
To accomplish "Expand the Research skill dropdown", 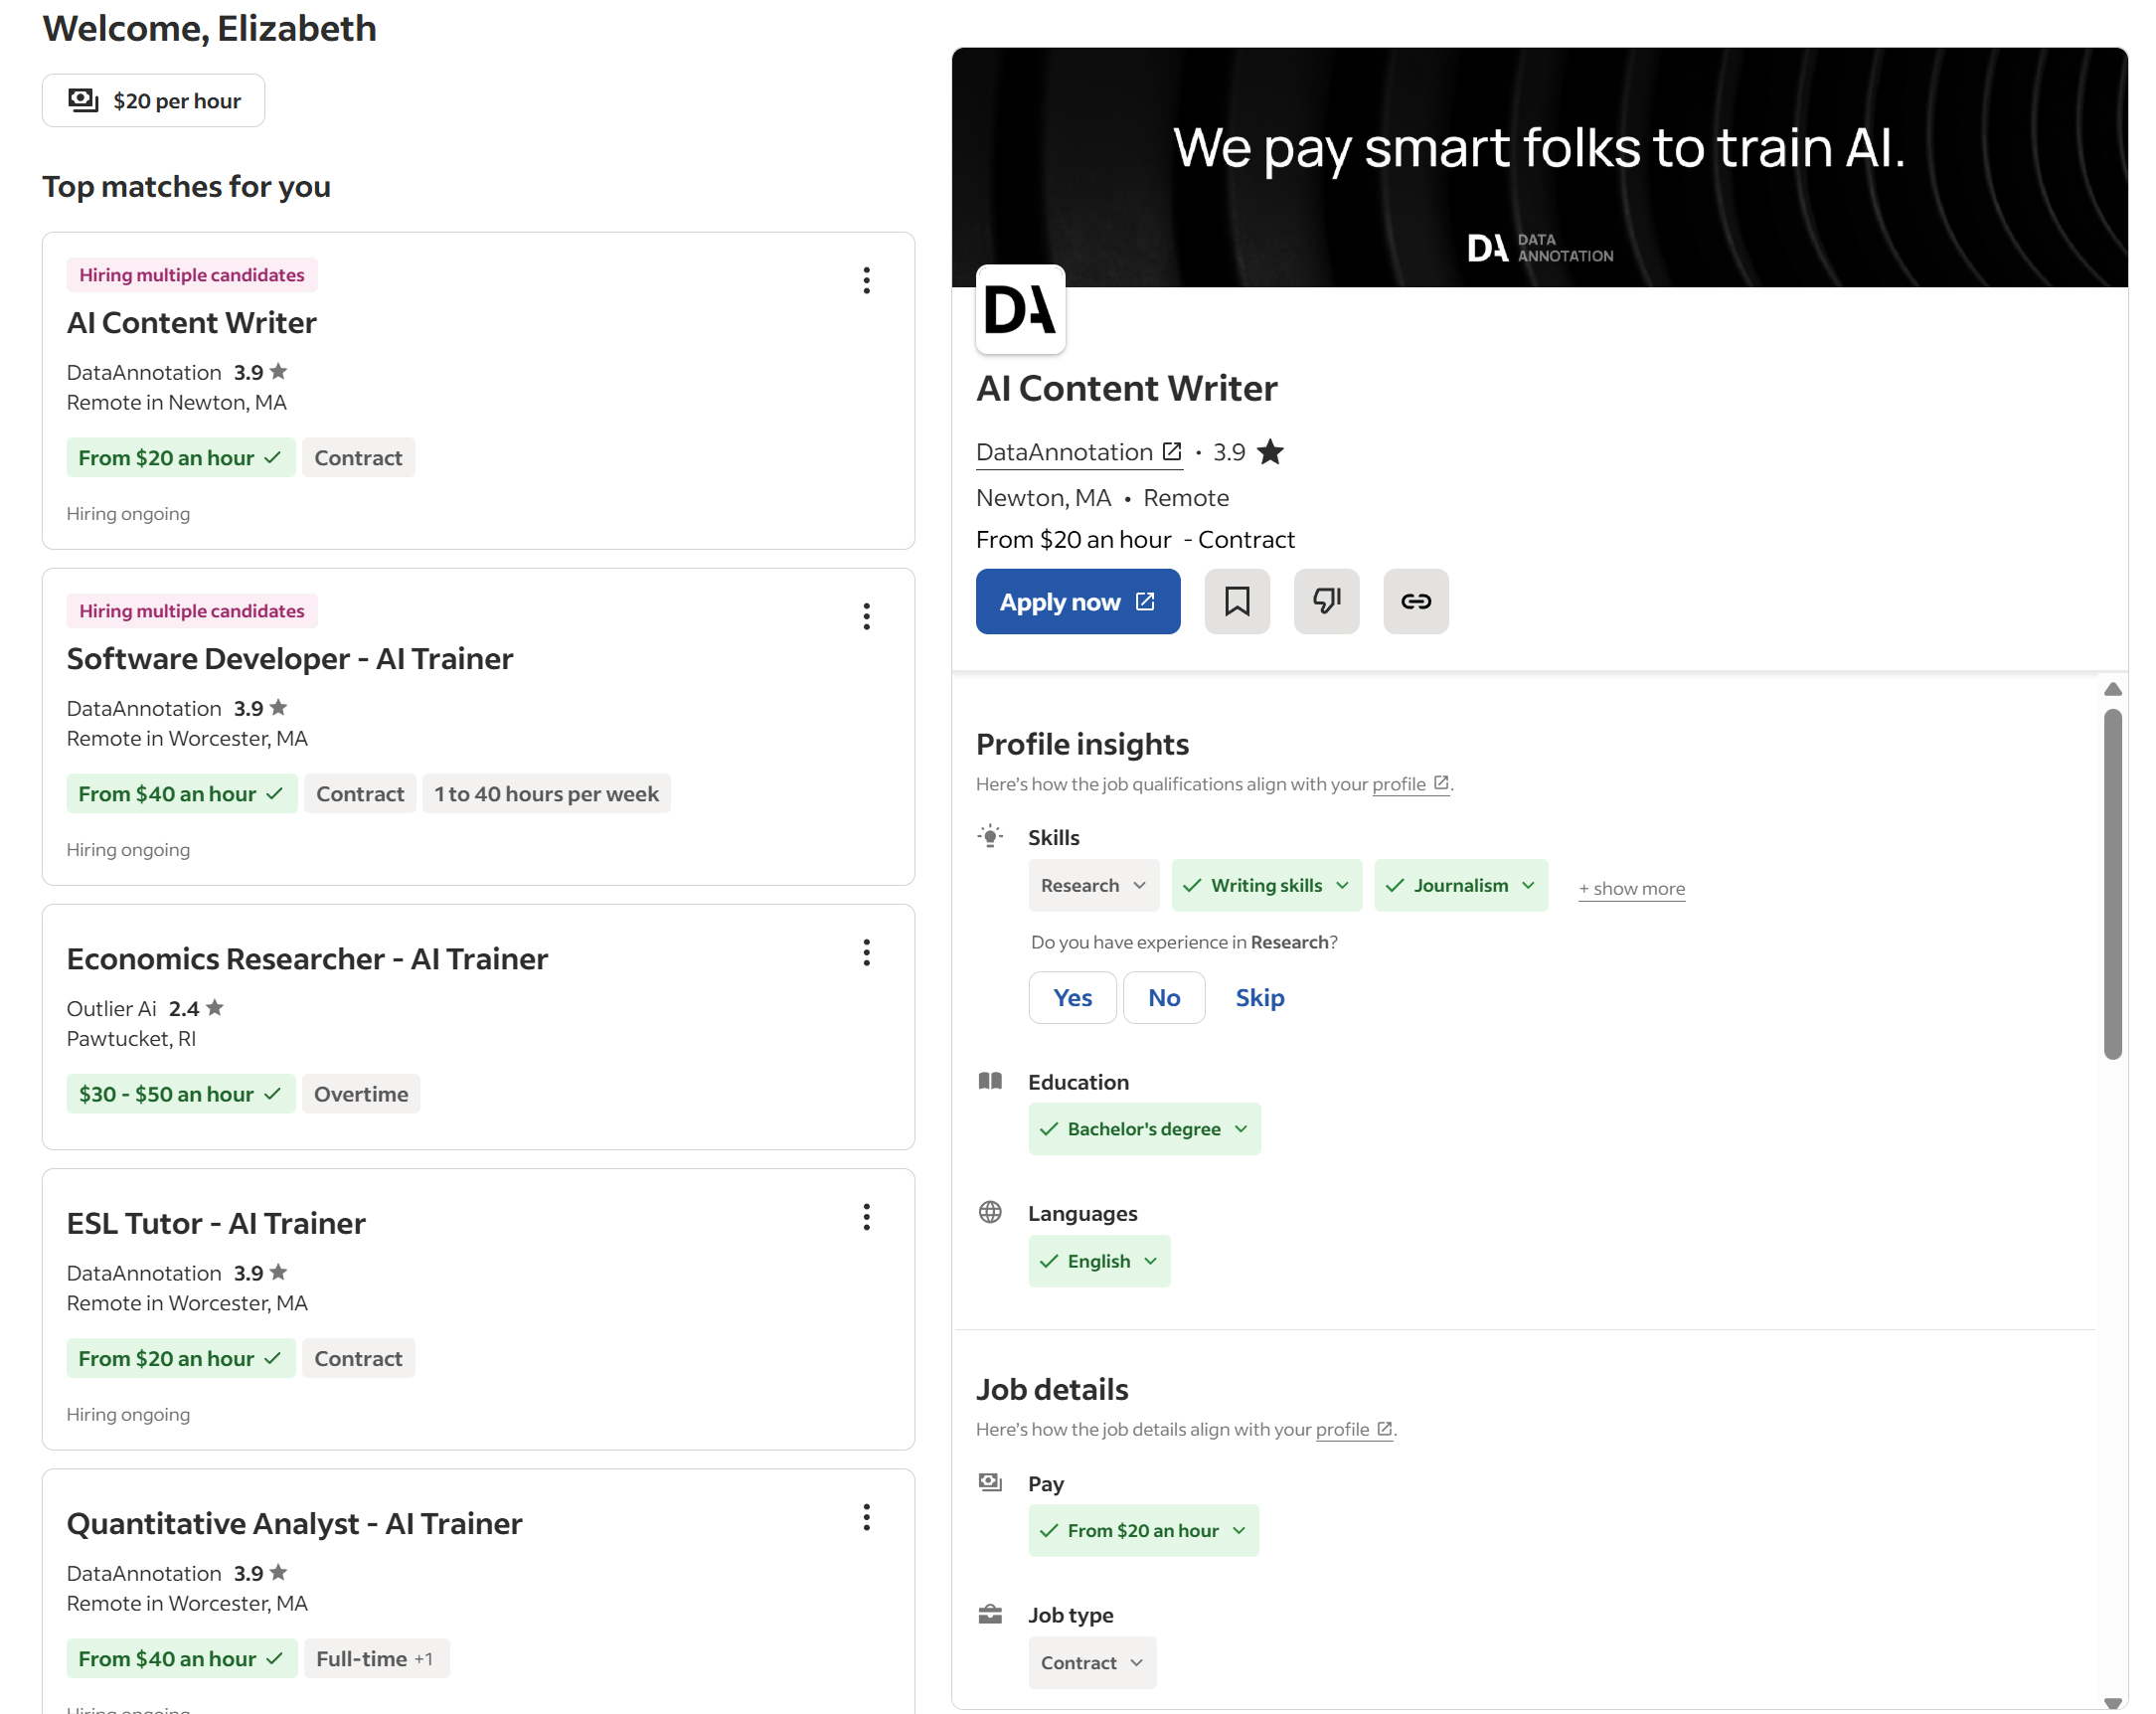I will pyautogui.click(x=1094, y=885).
